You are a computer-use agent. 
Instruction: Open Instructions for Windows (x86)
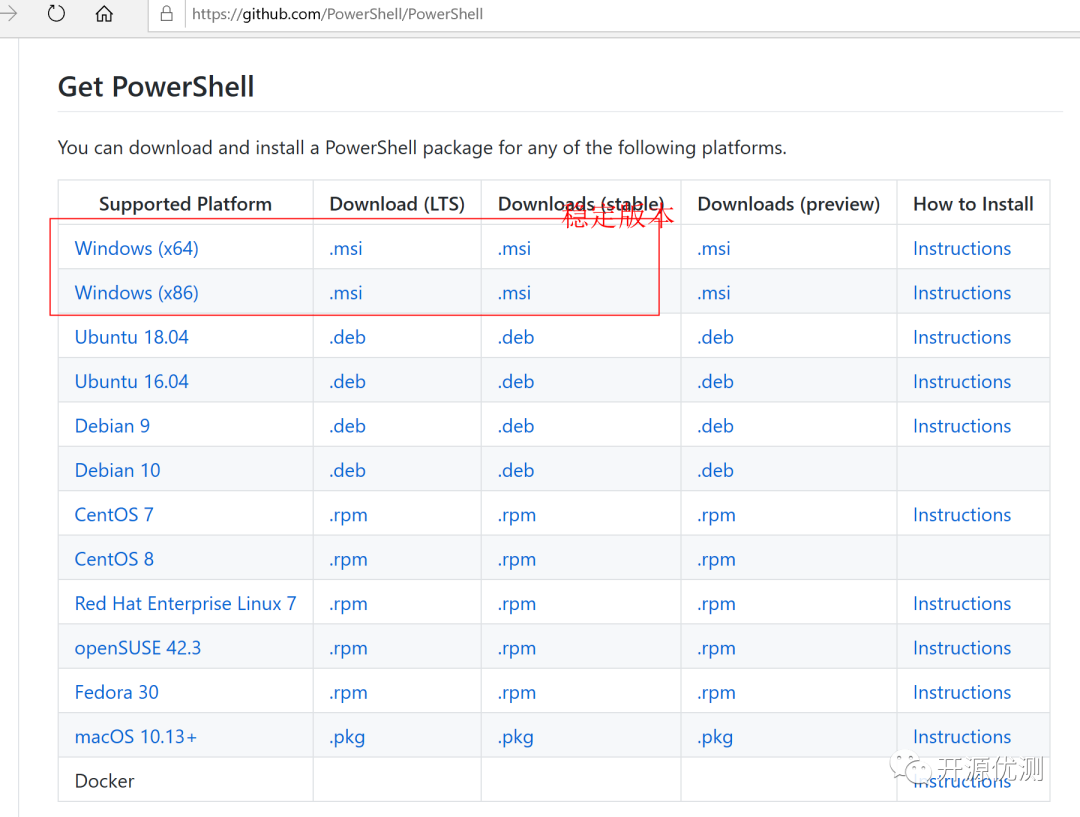(x=962, y=293)
